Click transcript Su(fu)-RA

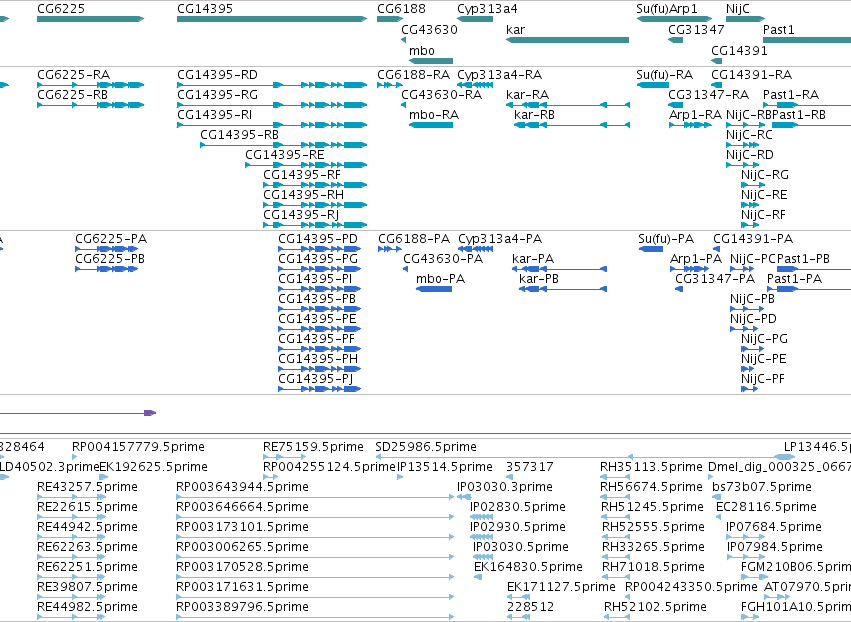click(665, 75)
